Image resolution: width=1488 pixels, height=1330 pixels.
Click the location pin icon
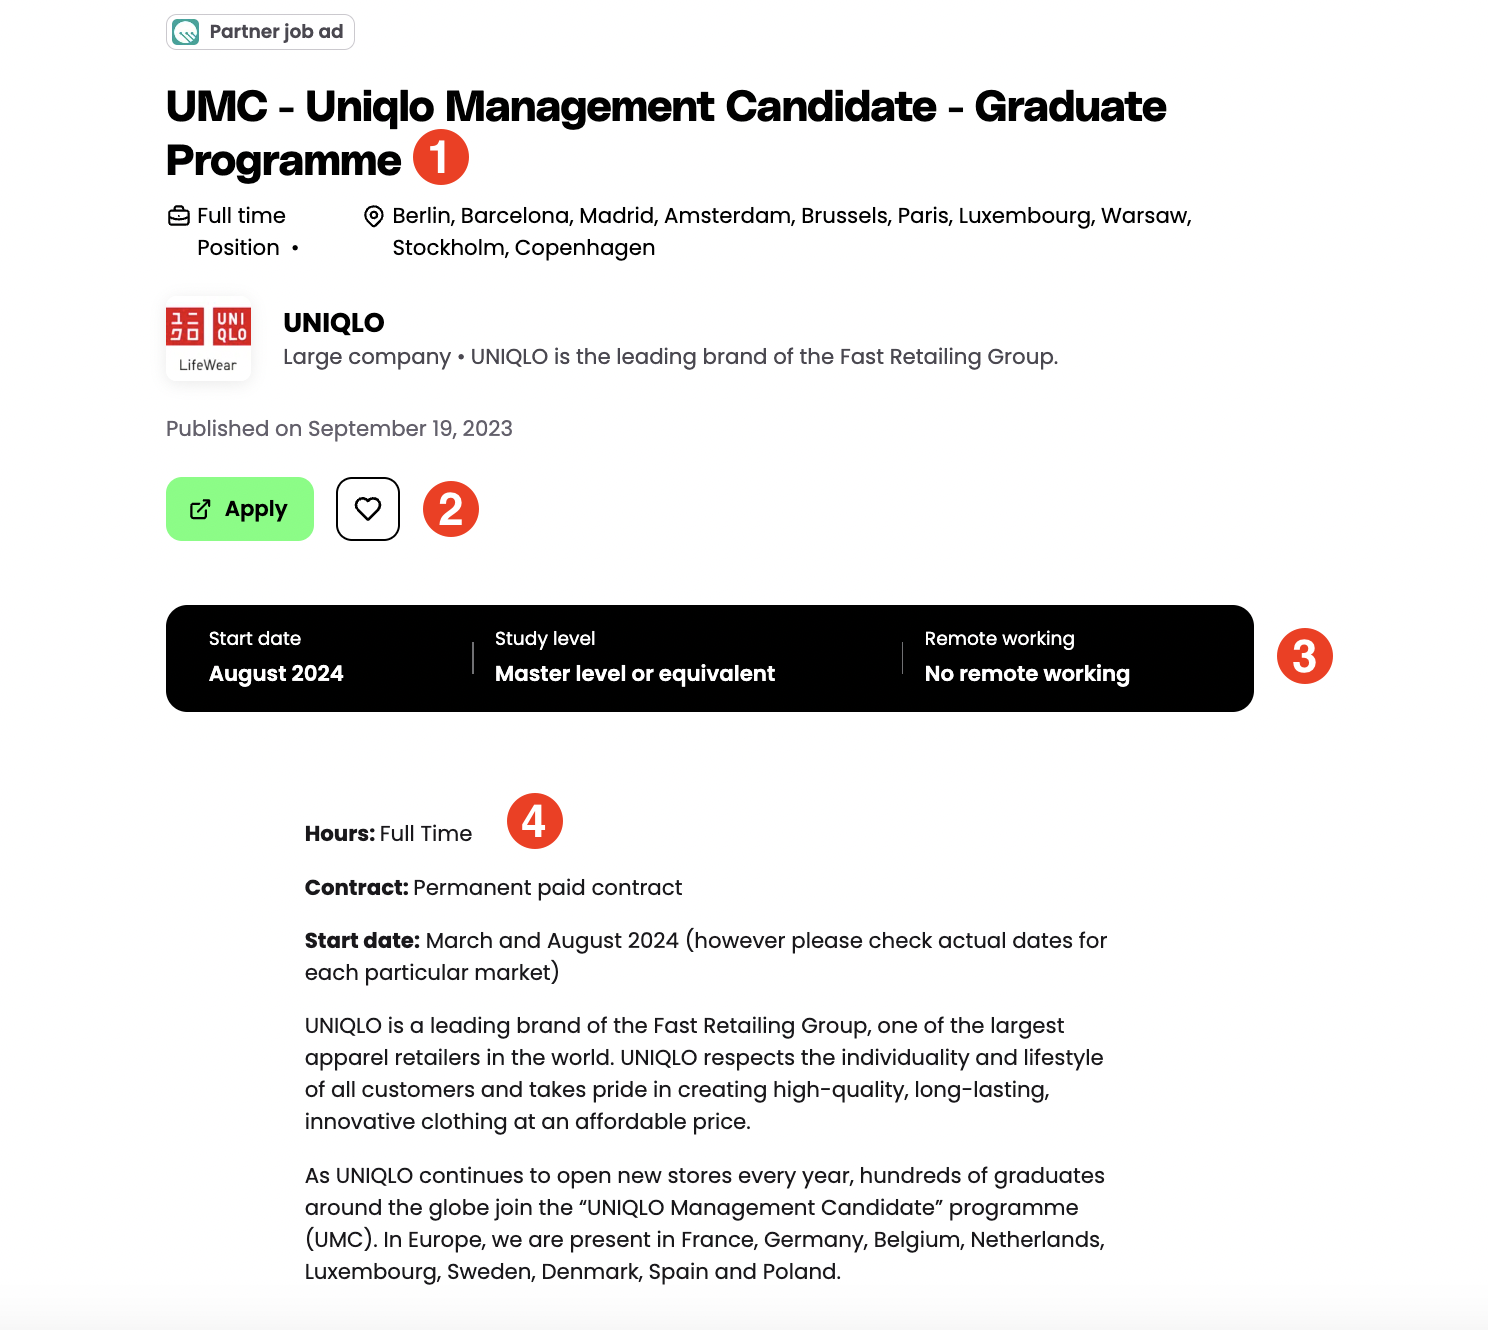click(374, 217)
